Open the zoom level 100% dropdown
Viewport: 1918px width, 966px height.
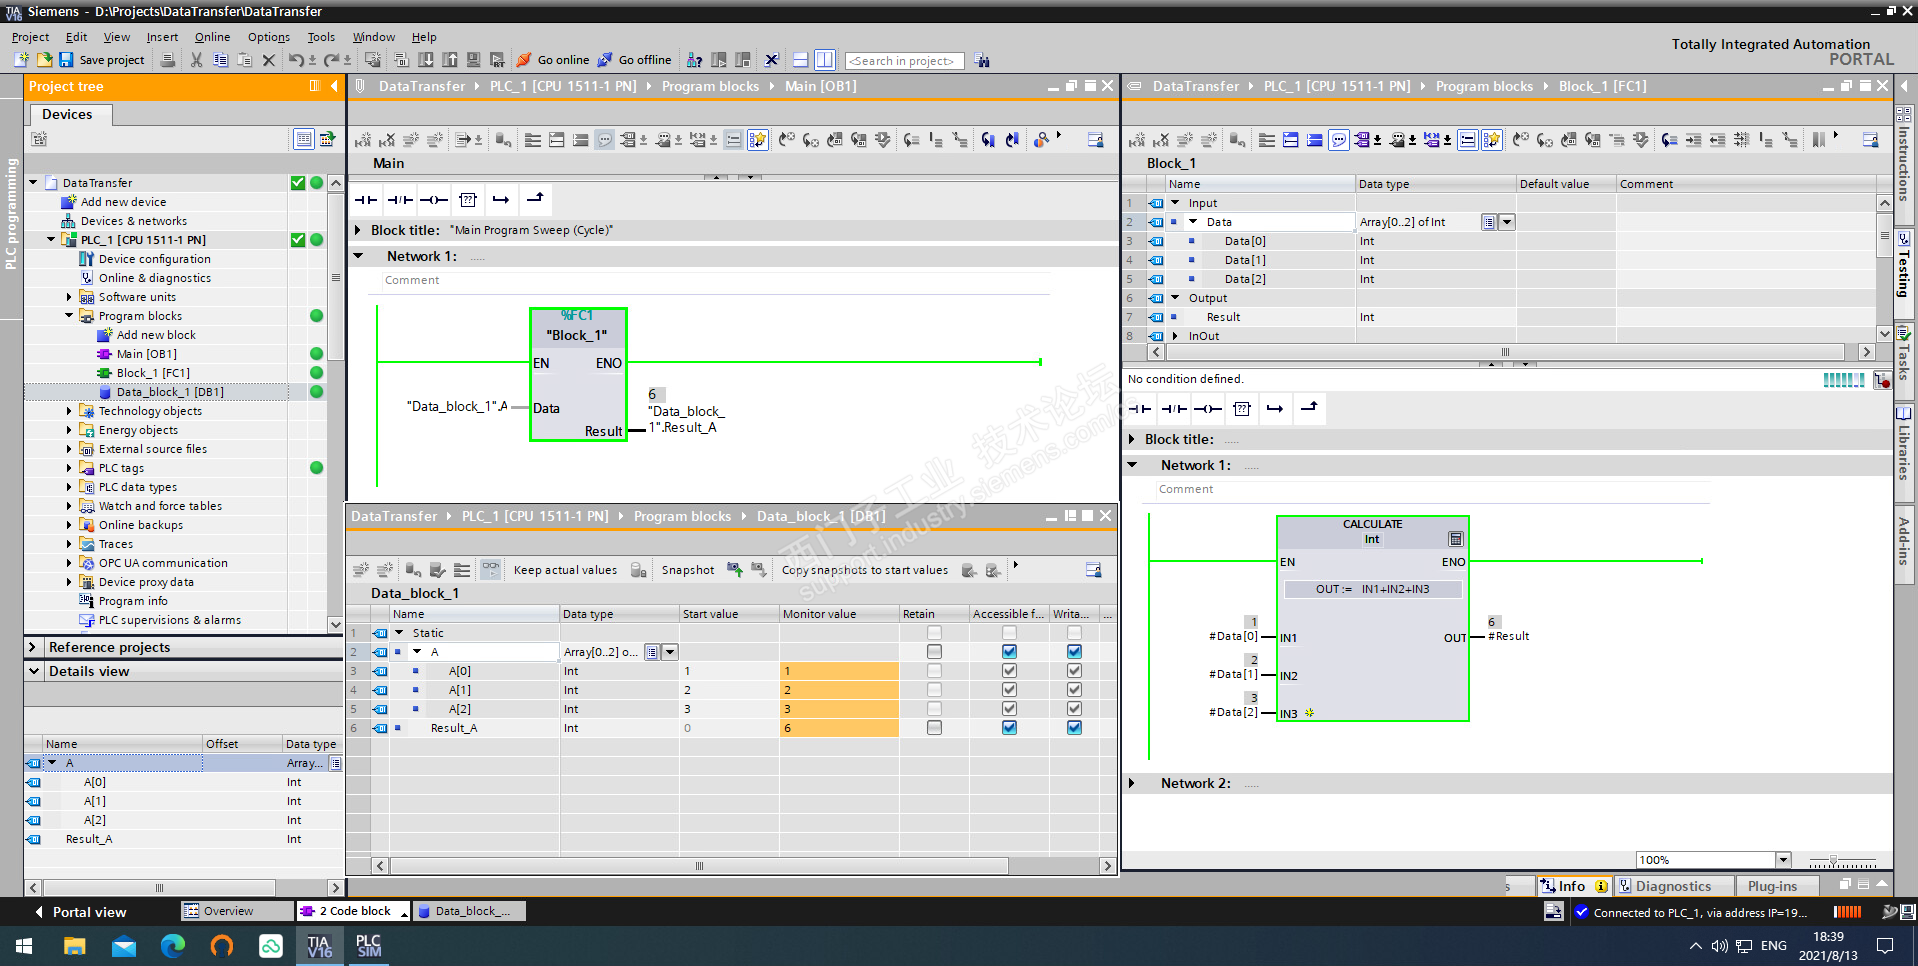click(1782, 860)
